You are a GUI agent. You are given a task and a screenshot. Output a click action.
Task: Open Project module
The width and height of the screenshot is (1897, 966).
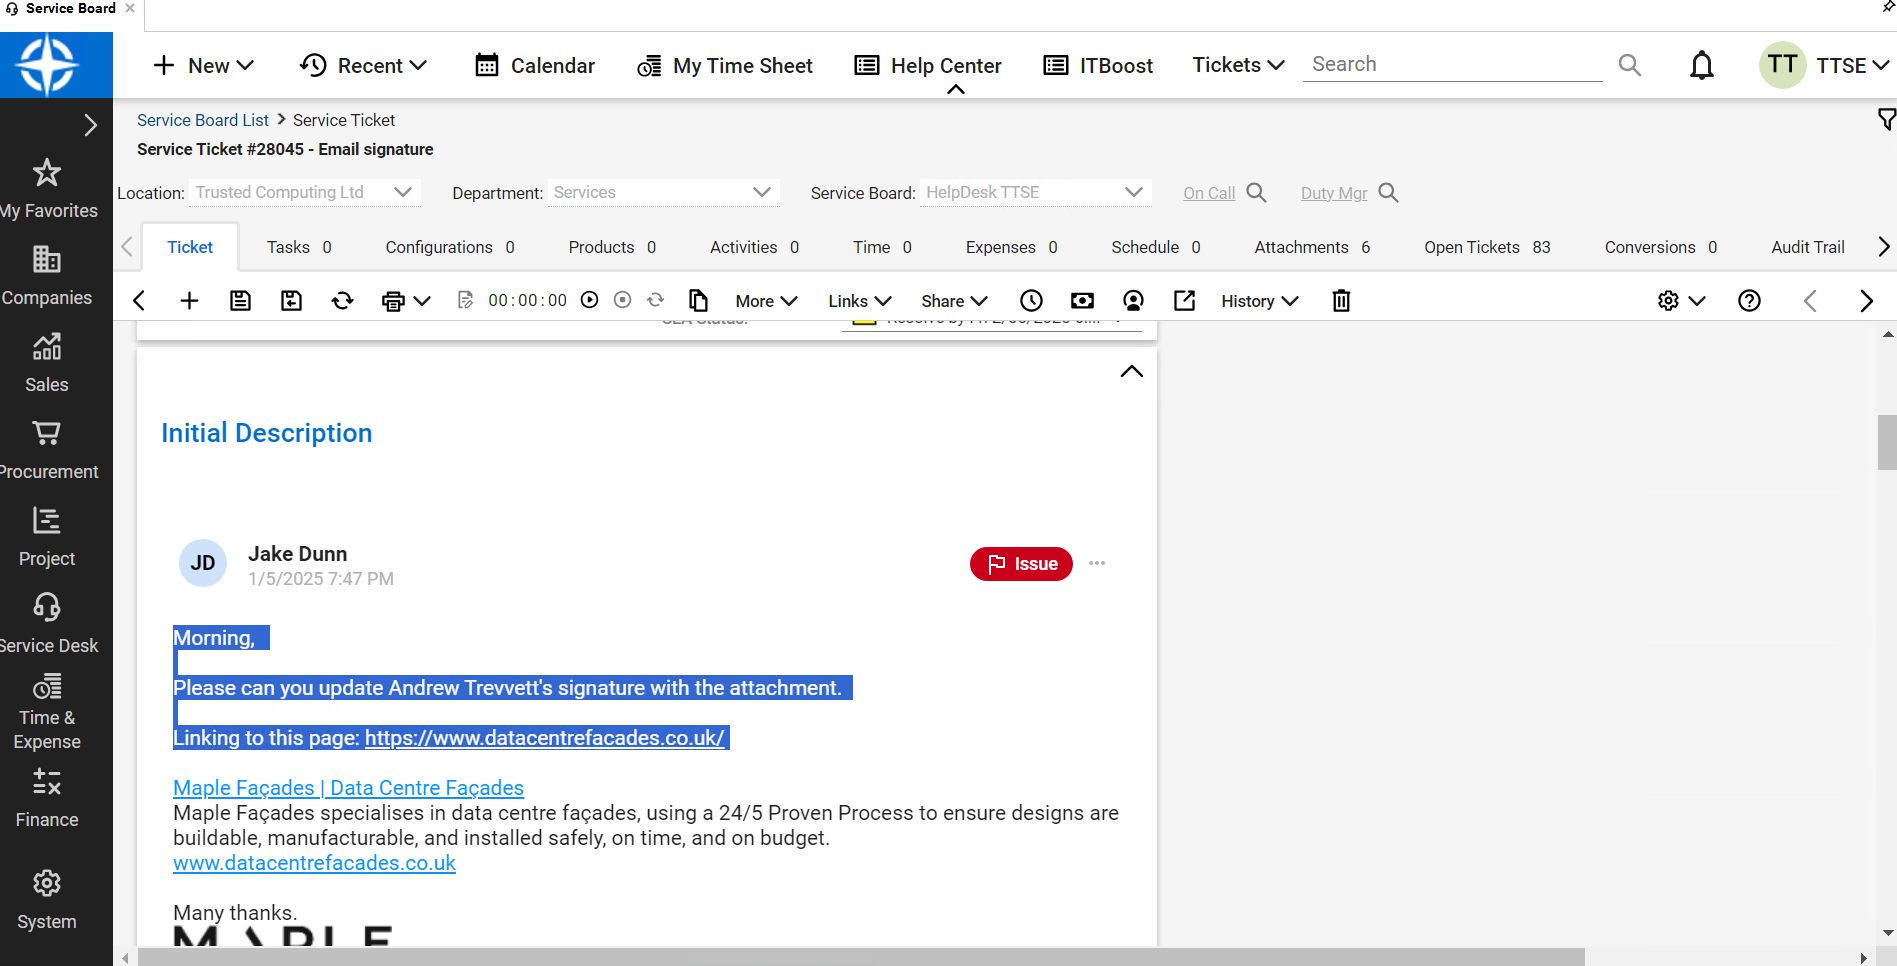47,536
